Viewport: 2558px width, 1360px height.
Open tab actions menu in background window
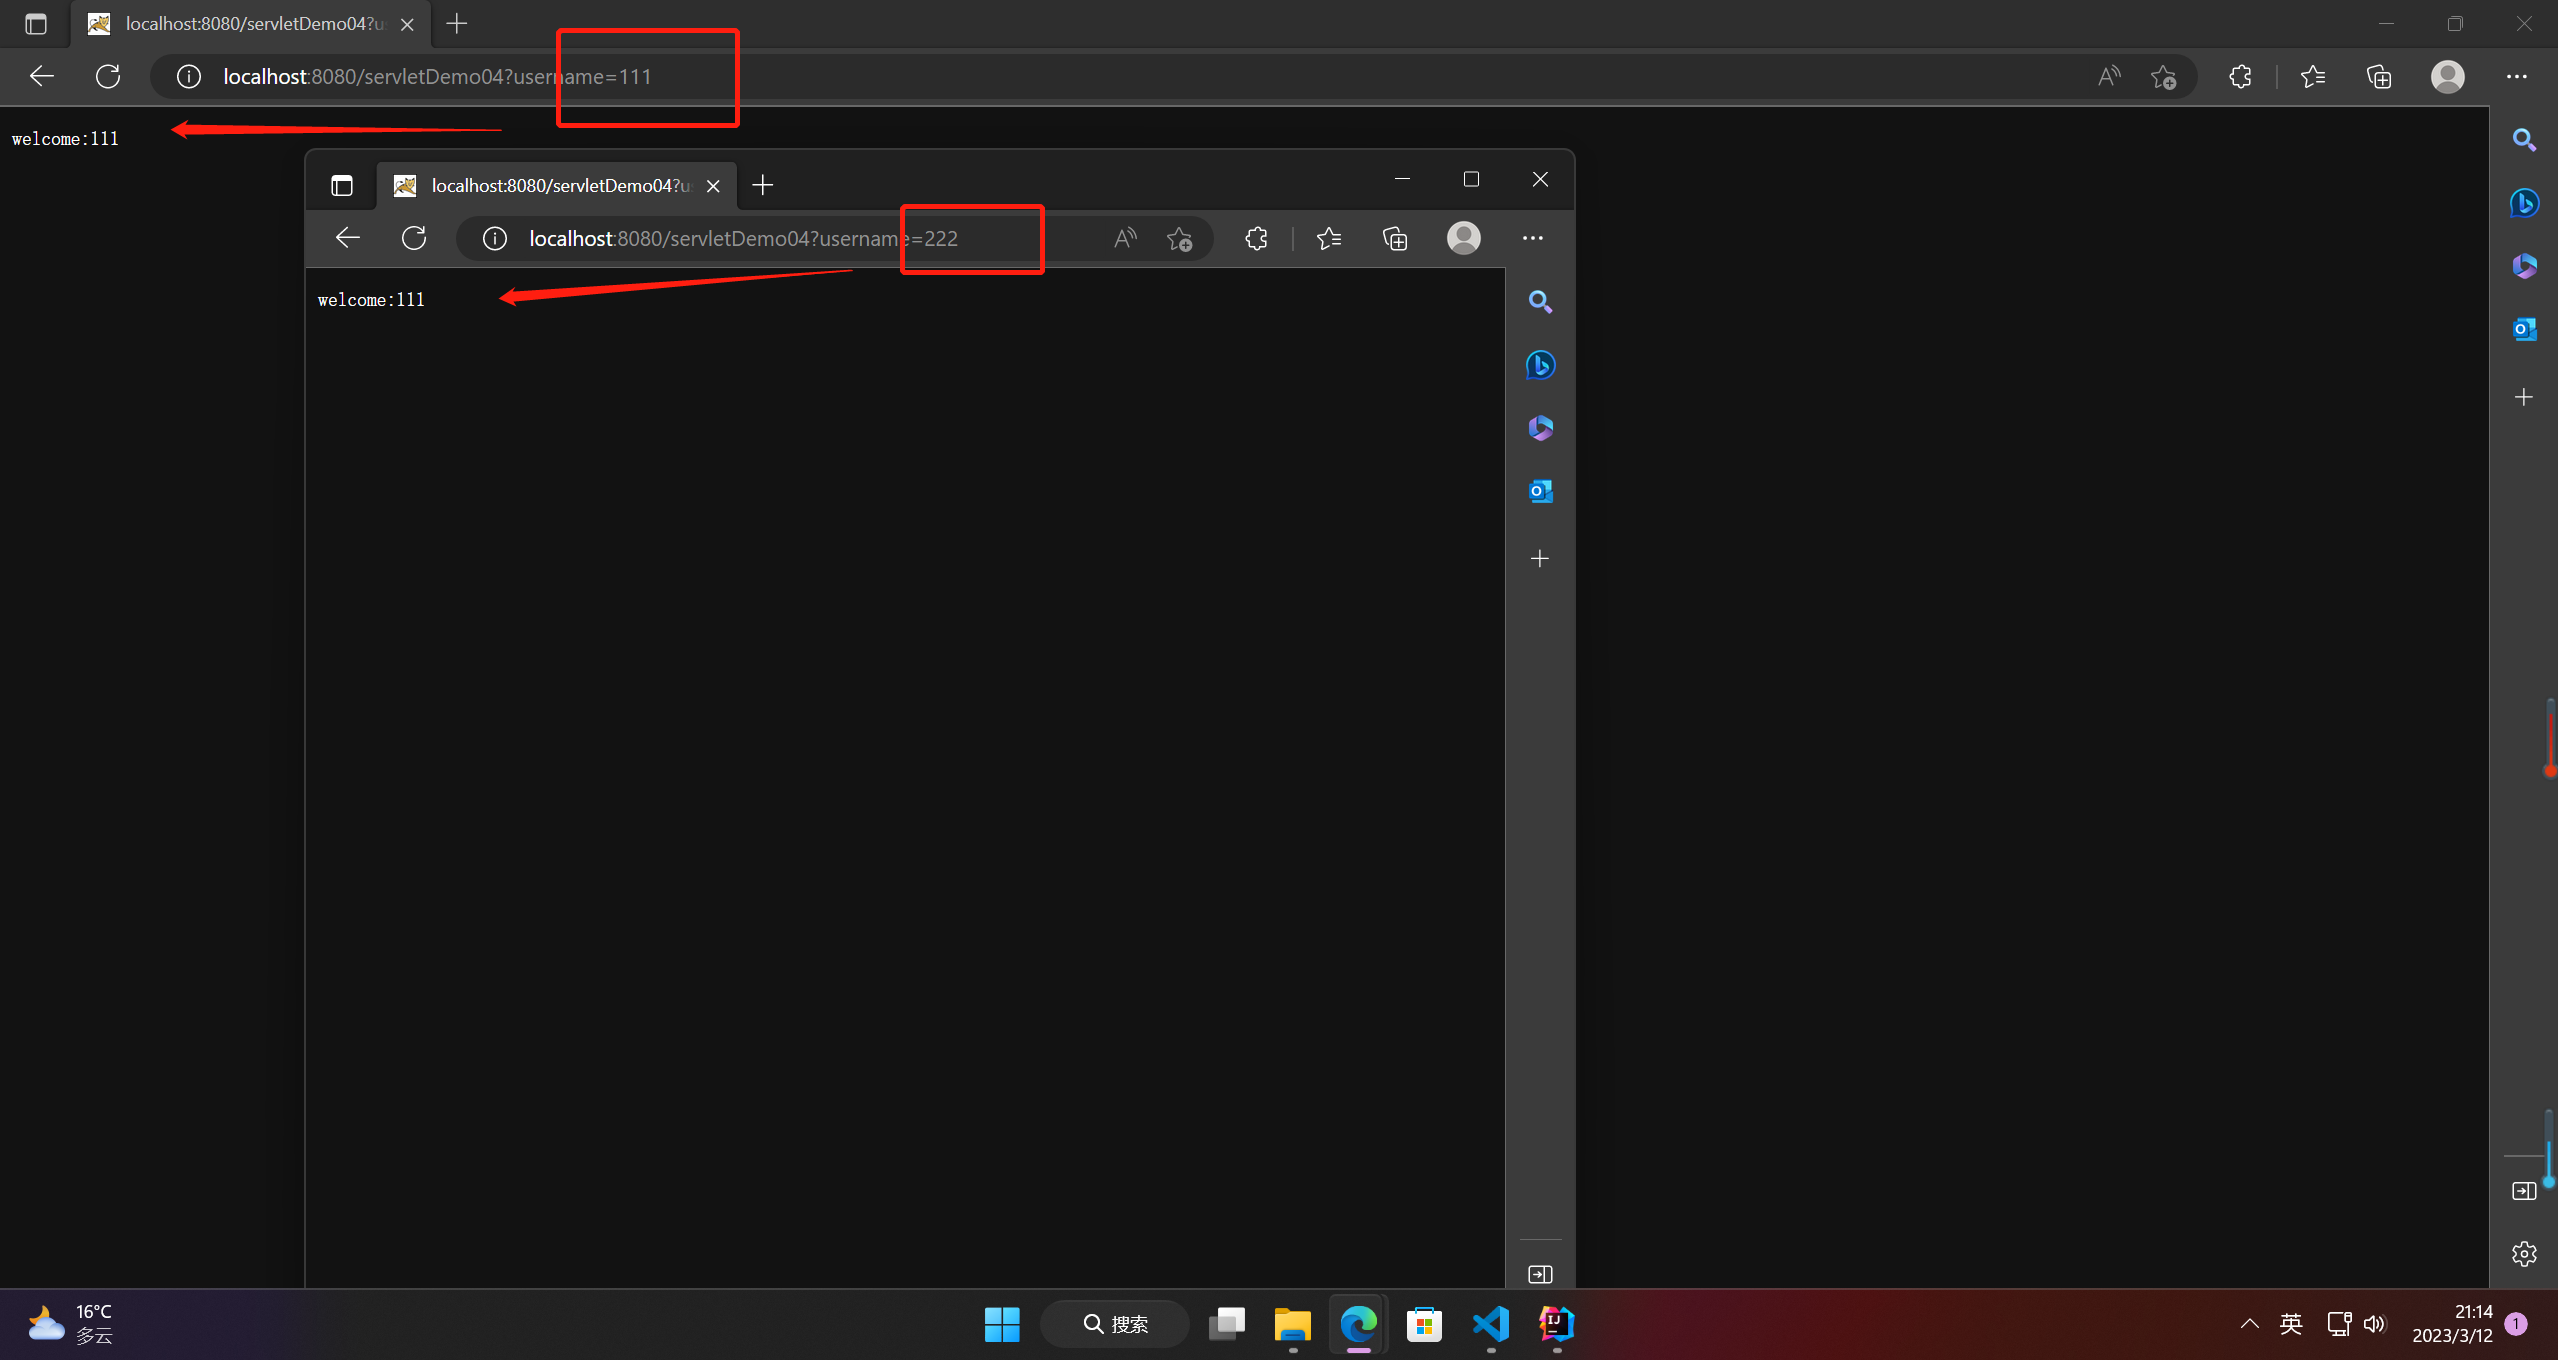[36, 24]
